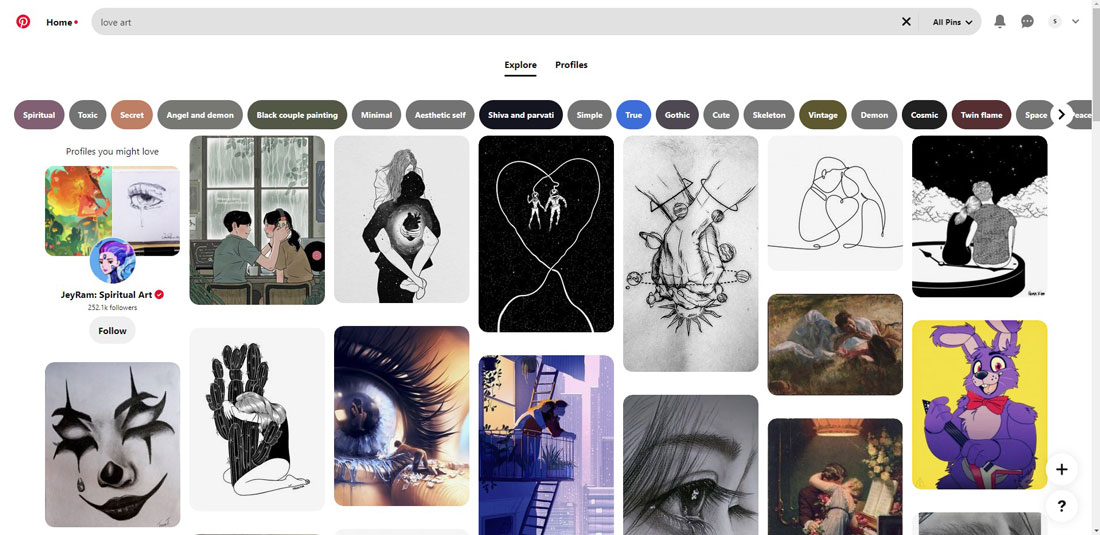Open the All Pins filter dropdown

[952, 22]
